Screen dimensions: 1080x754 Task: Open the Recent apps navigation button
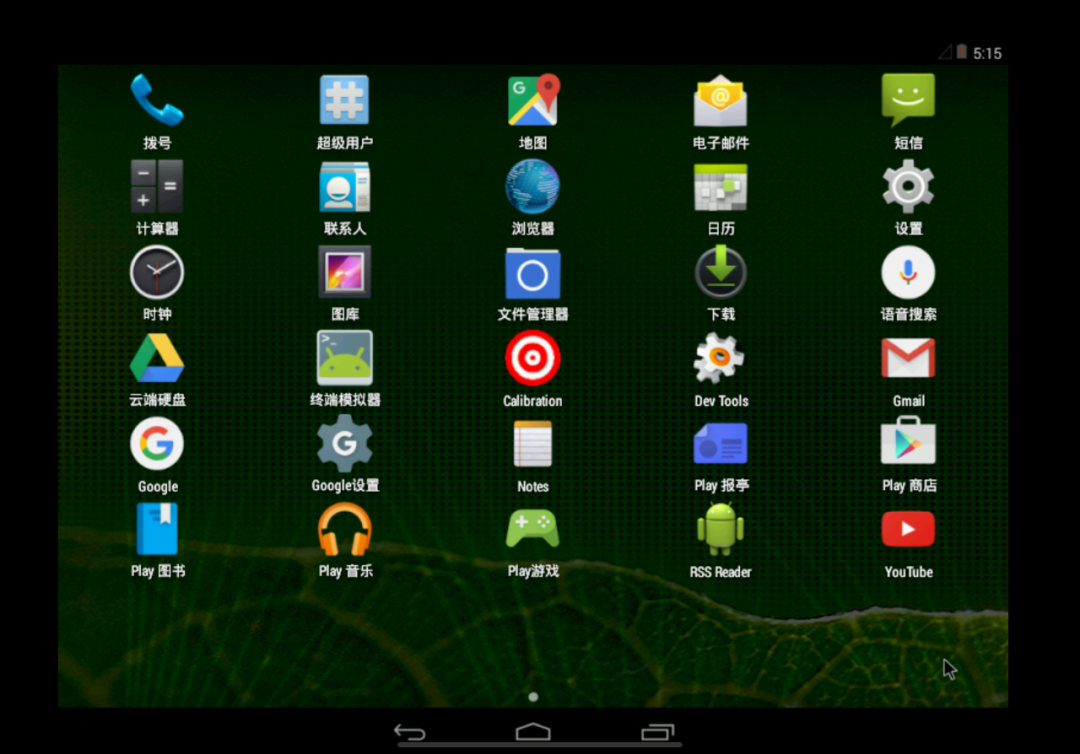point(658,732)
